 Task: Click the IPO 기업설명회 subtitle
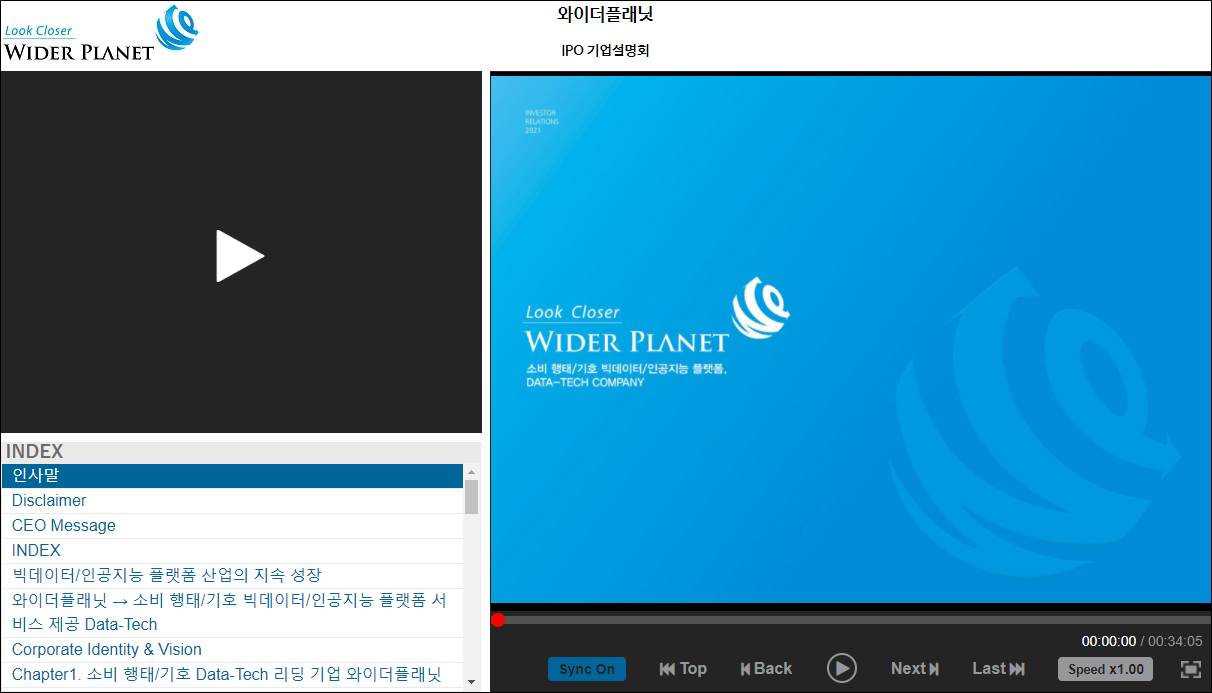tap(605, 50)
